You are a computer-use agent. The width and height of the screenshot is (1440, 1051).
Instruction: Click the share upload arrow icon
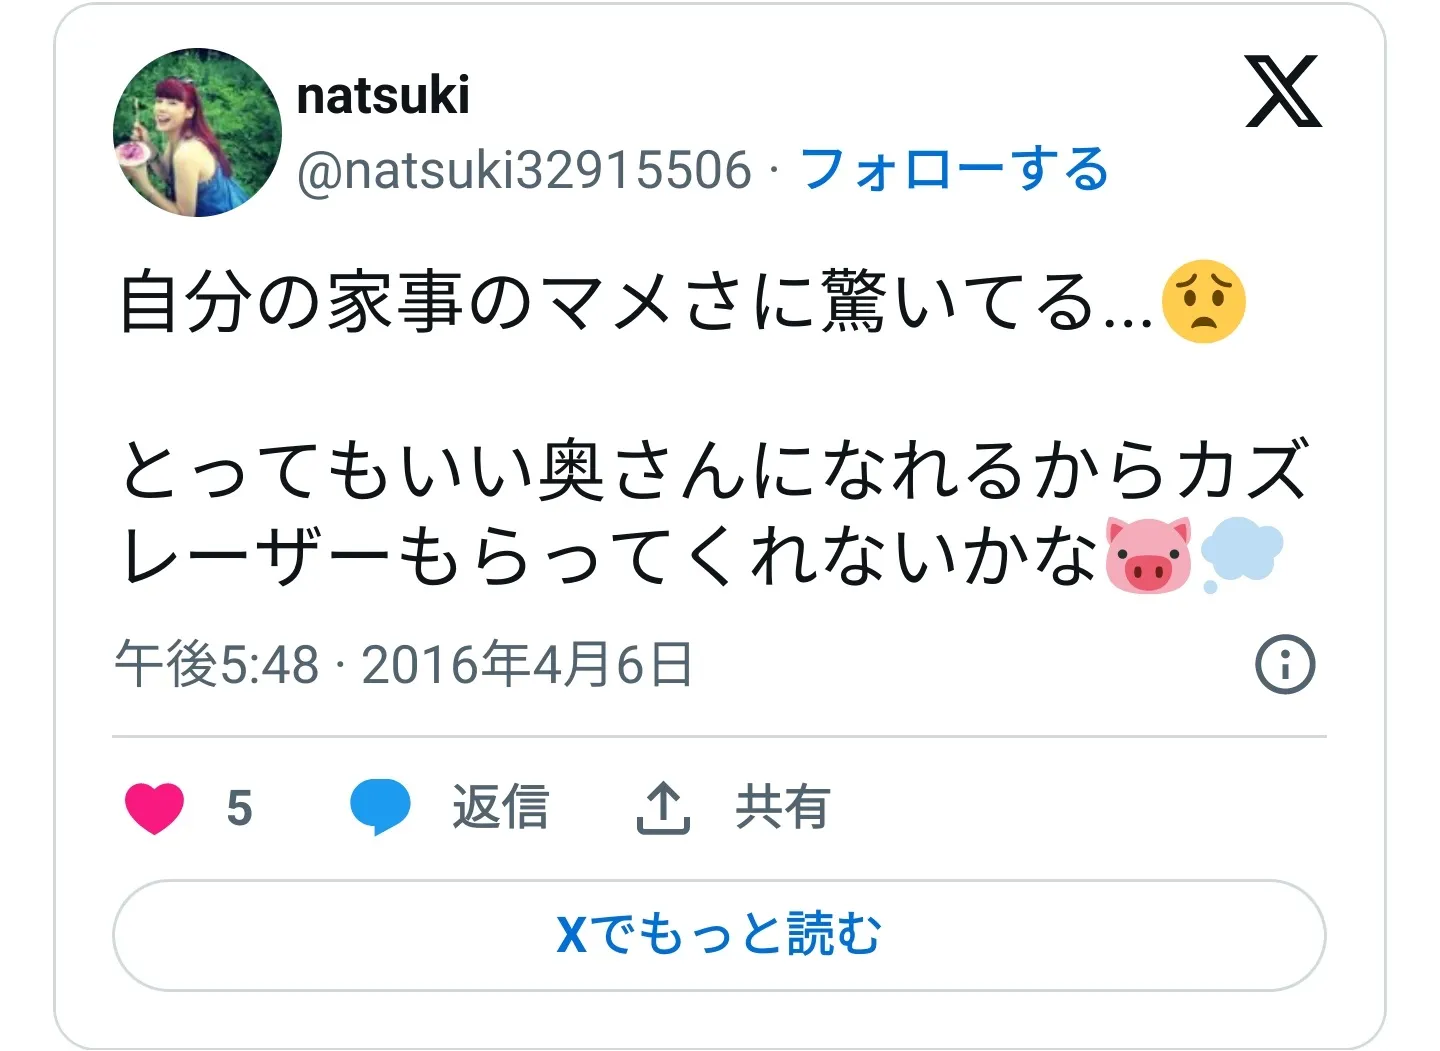point(663,808)
